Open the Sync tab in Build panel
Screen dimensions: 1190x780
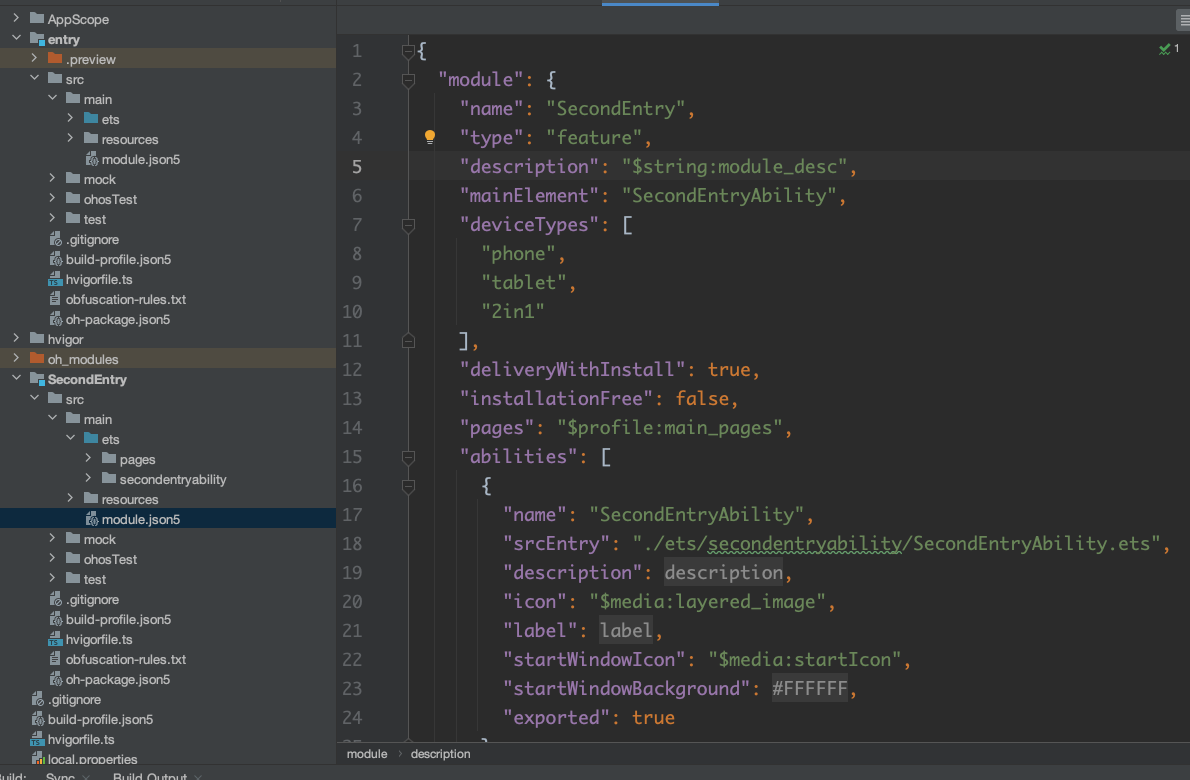[60, 776]
